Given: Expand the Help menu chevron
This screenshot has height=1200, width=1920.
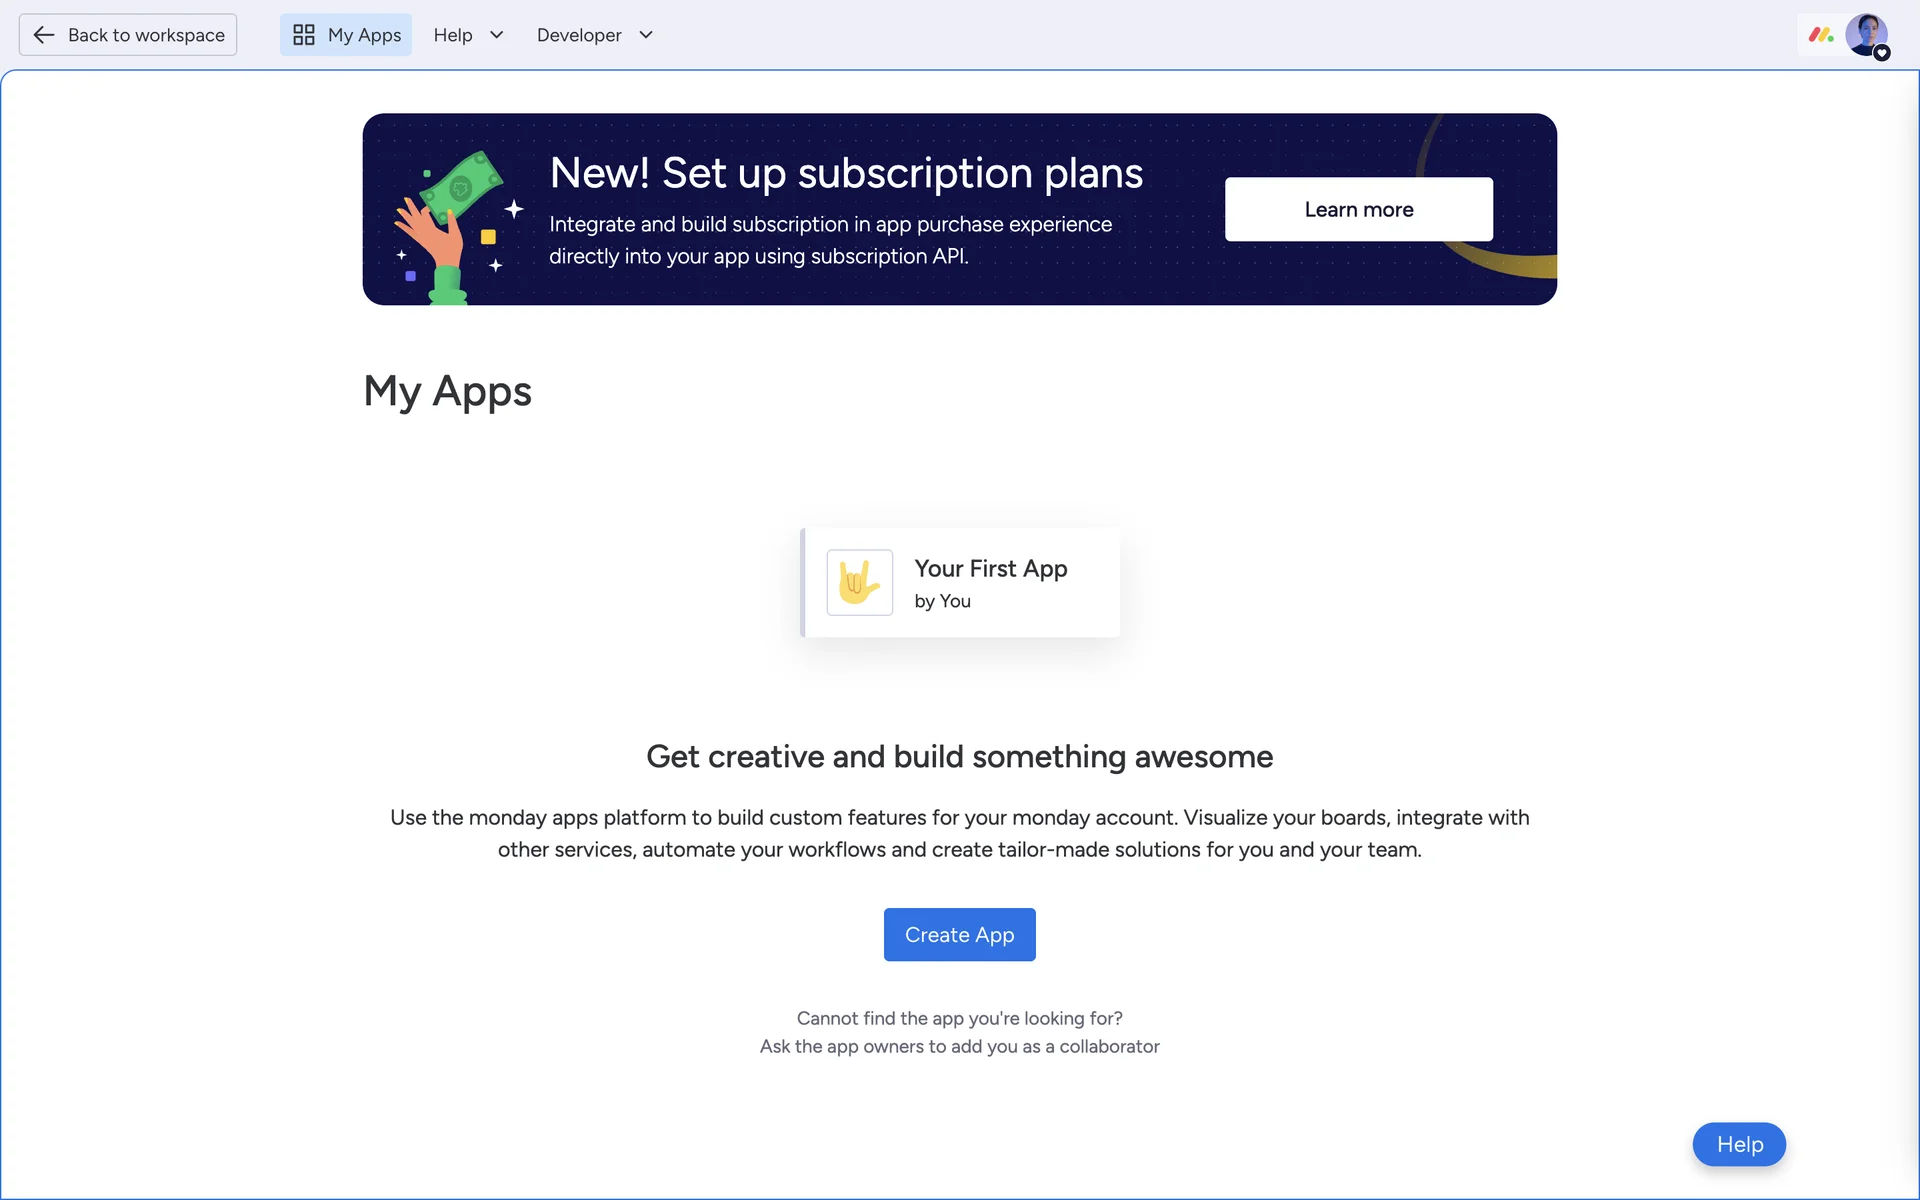Looking at the screenshot, I should tap(496, 35).
